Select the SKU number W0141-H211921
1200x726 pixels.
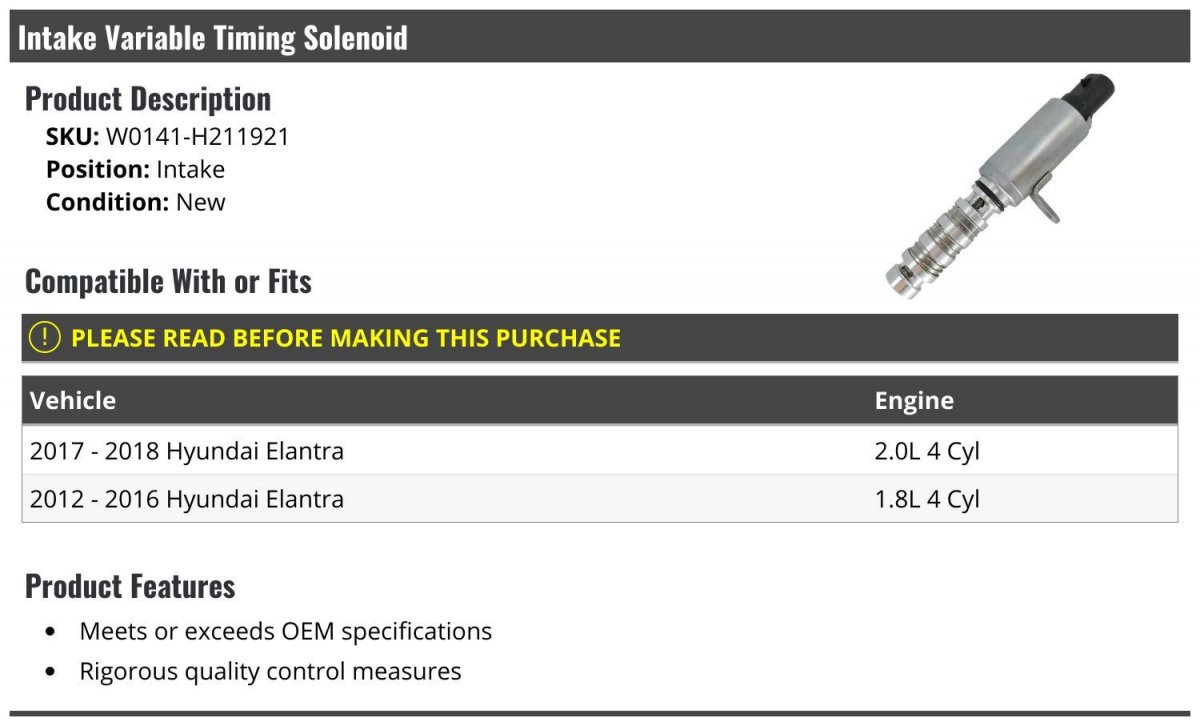click(x=197, y=136)
